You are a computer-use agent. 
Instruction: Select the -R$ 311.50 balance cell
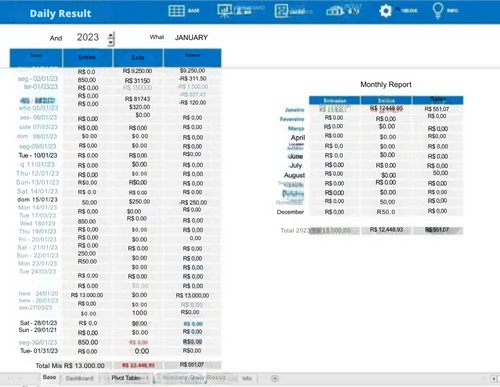coord(193,79)
